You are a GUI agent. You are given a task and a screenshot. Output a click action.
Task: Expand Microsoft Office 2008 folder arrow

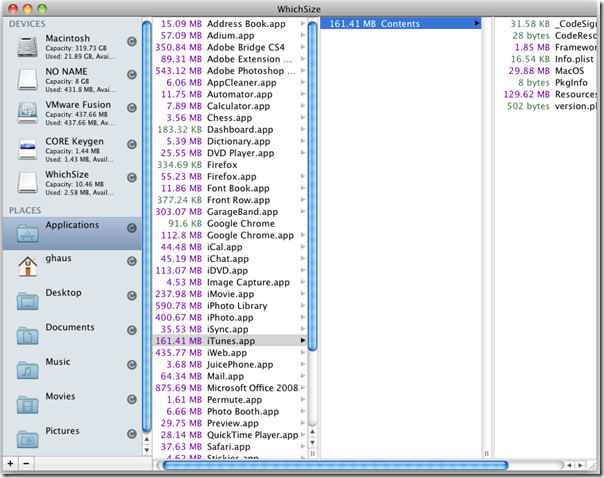(303, 387)
